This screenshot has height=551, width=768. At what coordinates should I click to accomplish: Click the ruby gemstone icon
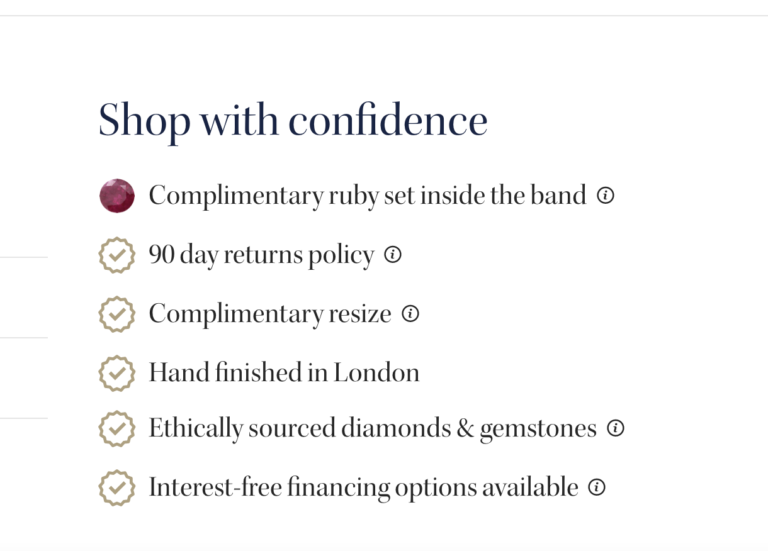coord(117,196)
